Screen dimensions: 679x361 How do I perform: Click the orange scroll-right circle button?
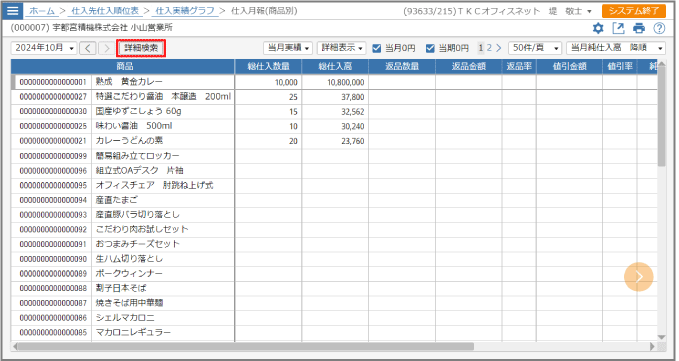[x=638, y=277]
